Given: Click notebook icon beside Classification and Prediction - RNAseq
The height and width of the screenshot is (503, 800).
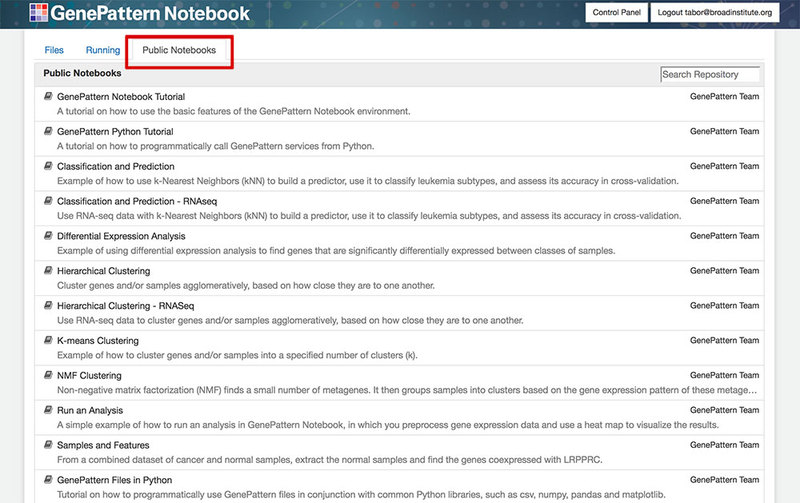Looking at the screenshot, I should [48, 200].
